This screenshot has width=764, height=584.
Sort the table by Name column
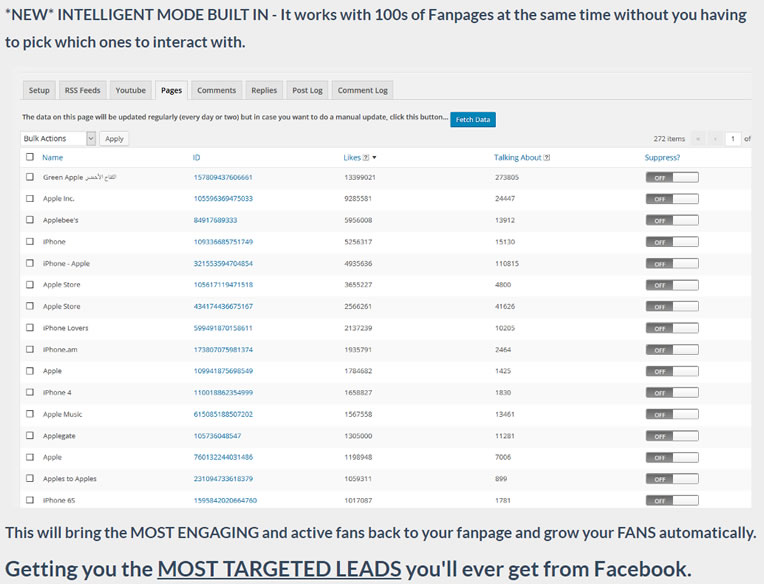pos(53,158)
